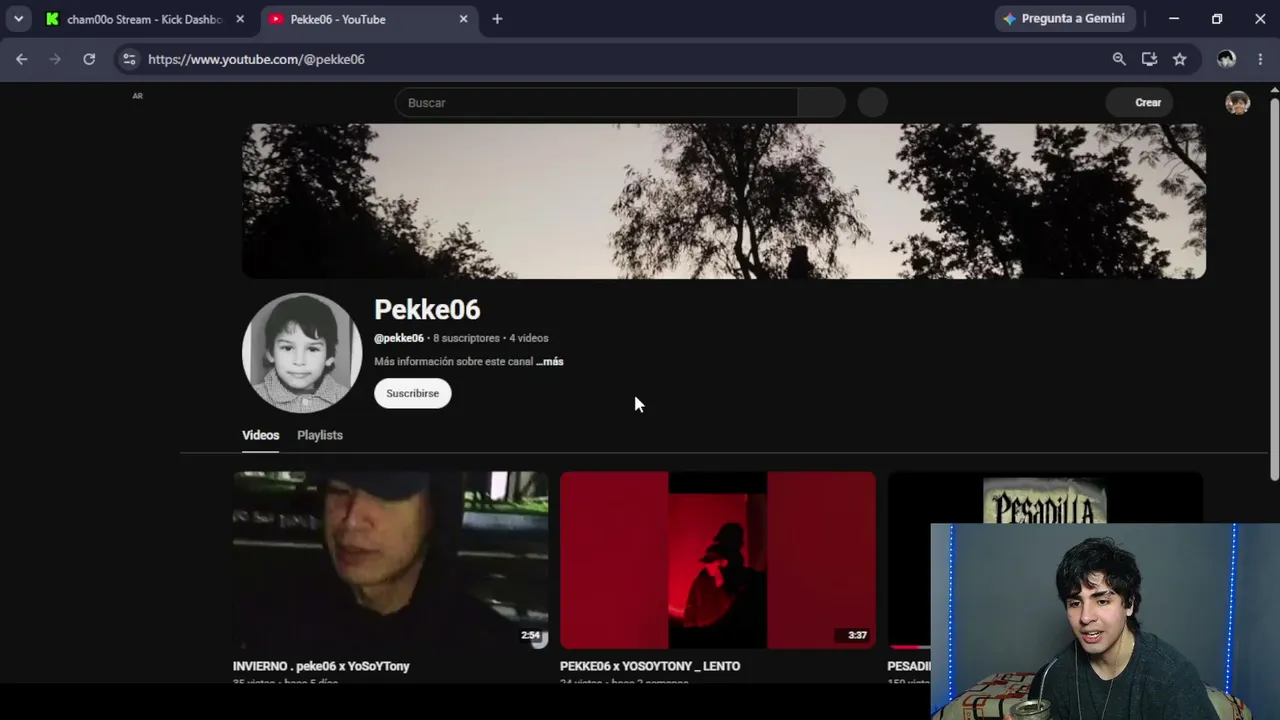Viewport: 1280px width, 720px height.
Task: Expand channel description with '...más'
Action: point(550,362)
